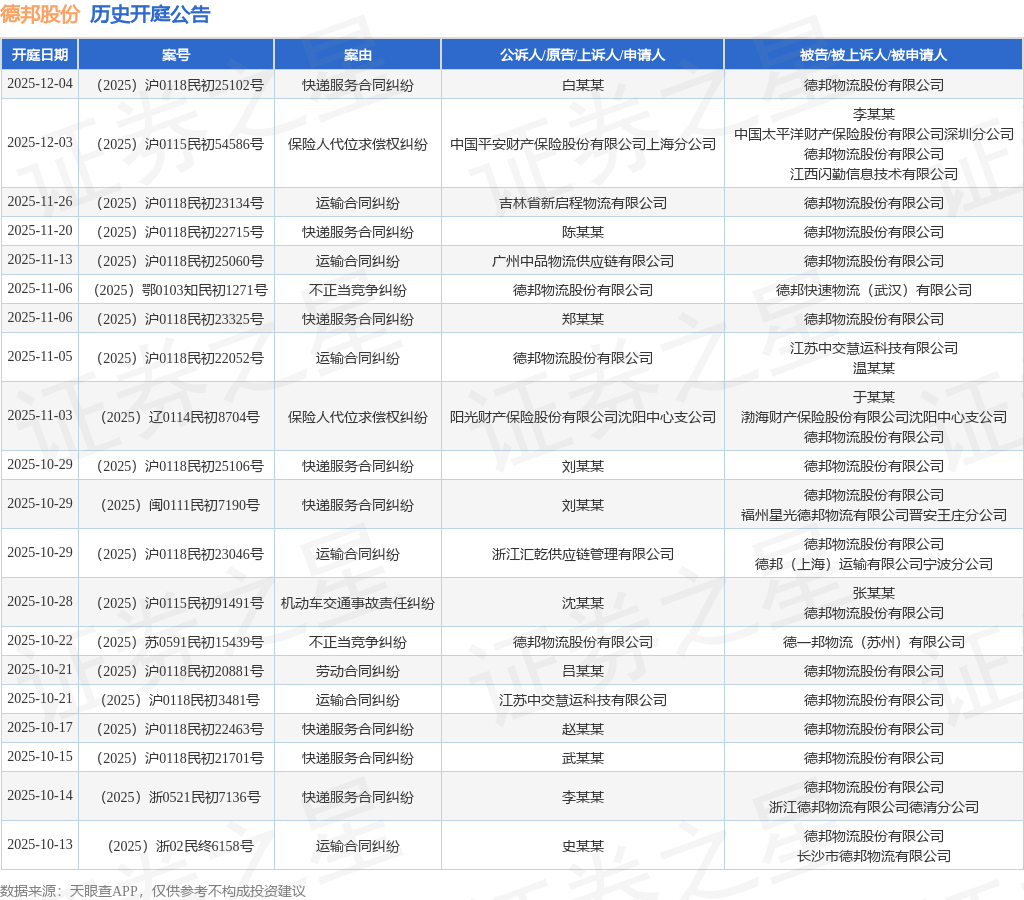Click date cell 2025-10-17
1024x900 pixels.
click(40, 728)
